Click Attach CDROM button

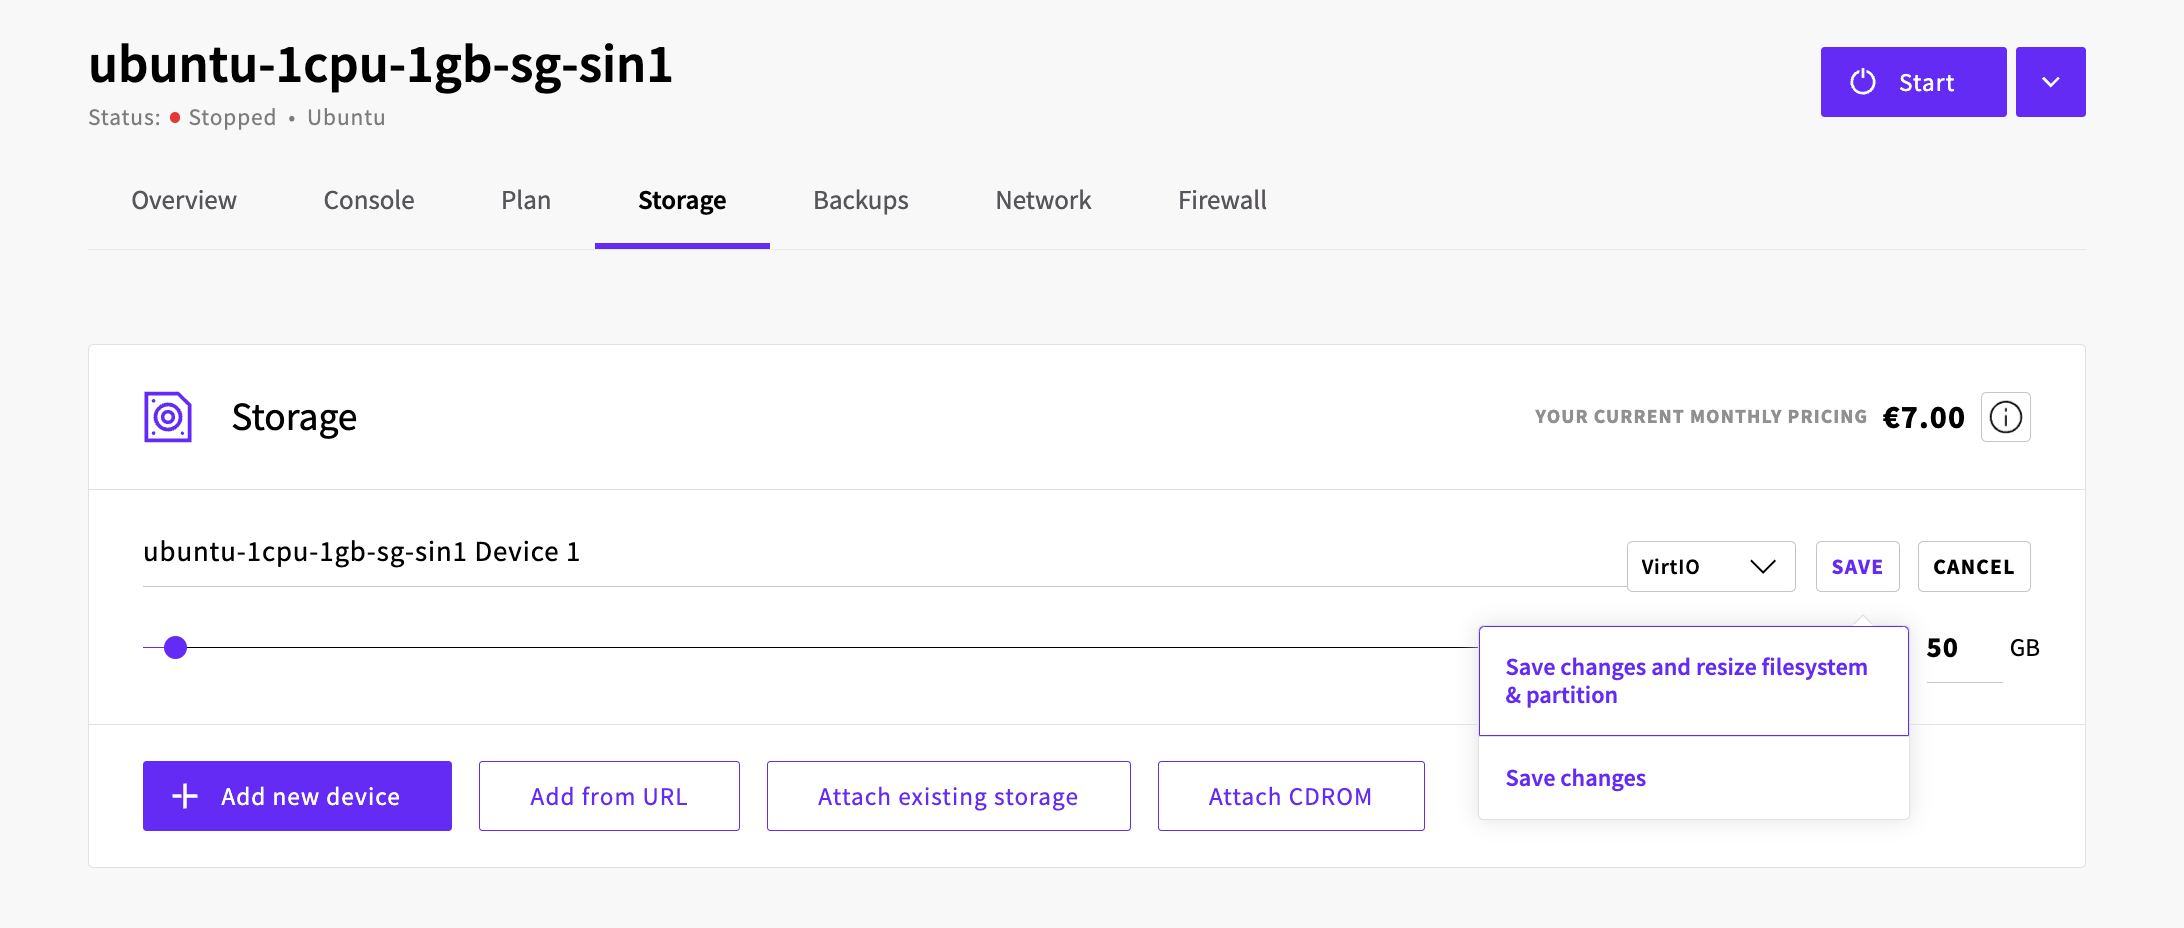pyautogui.click(x=1291, y=796)
